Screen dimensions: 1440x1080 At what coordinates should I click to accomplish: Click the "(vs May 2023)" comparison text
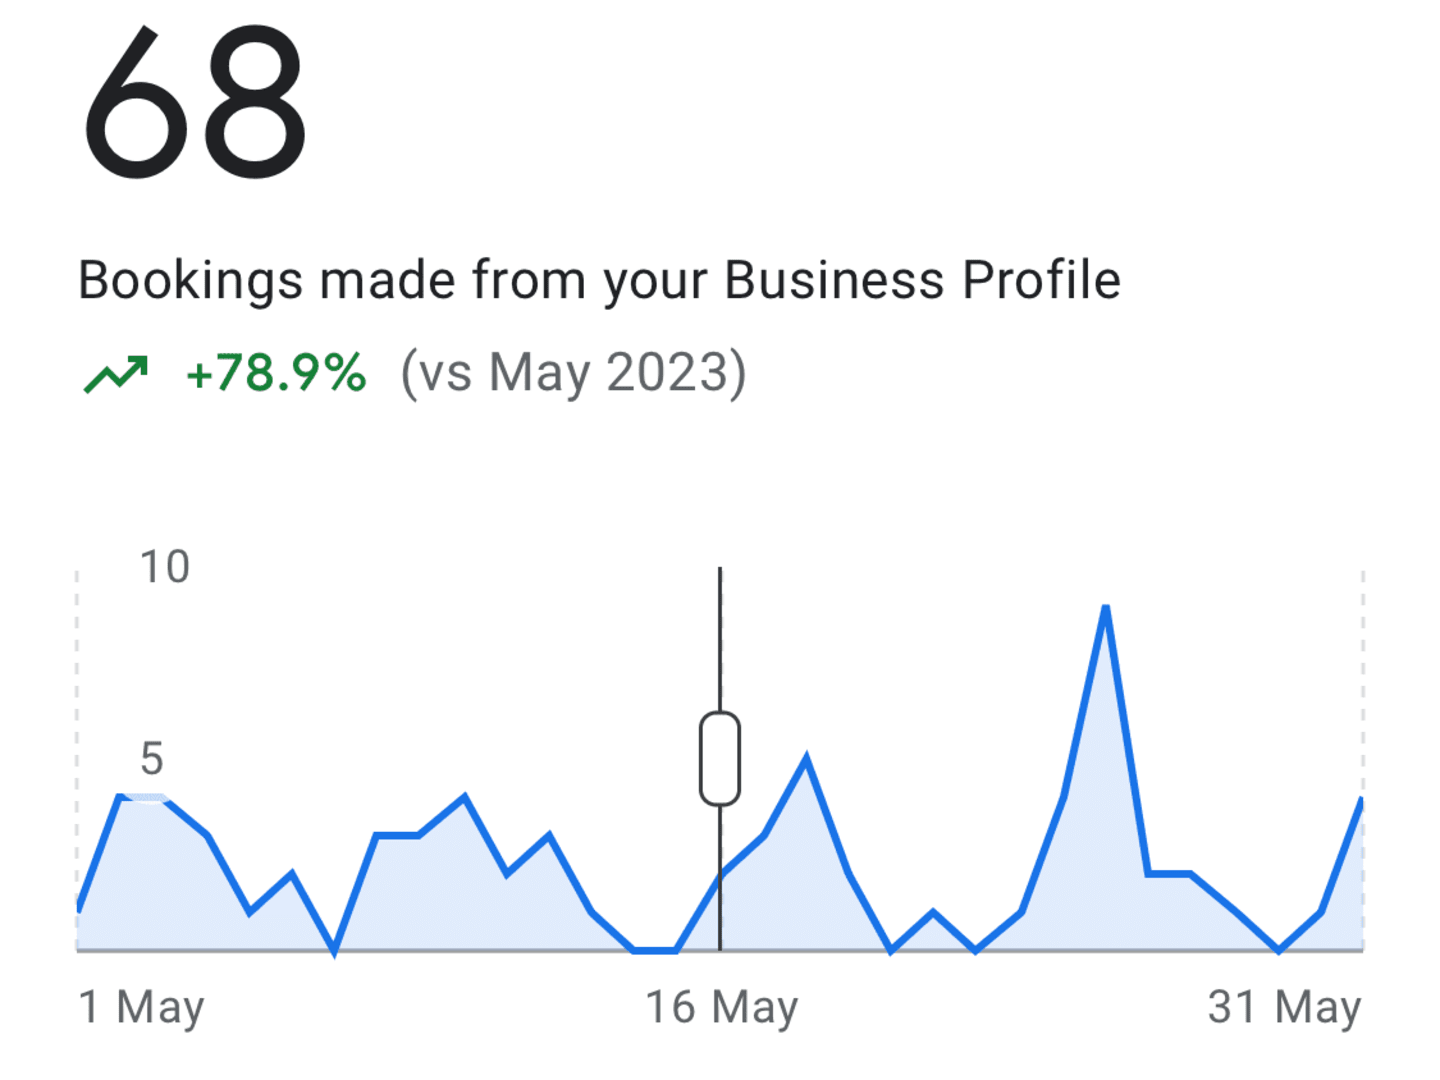(574, 374)
